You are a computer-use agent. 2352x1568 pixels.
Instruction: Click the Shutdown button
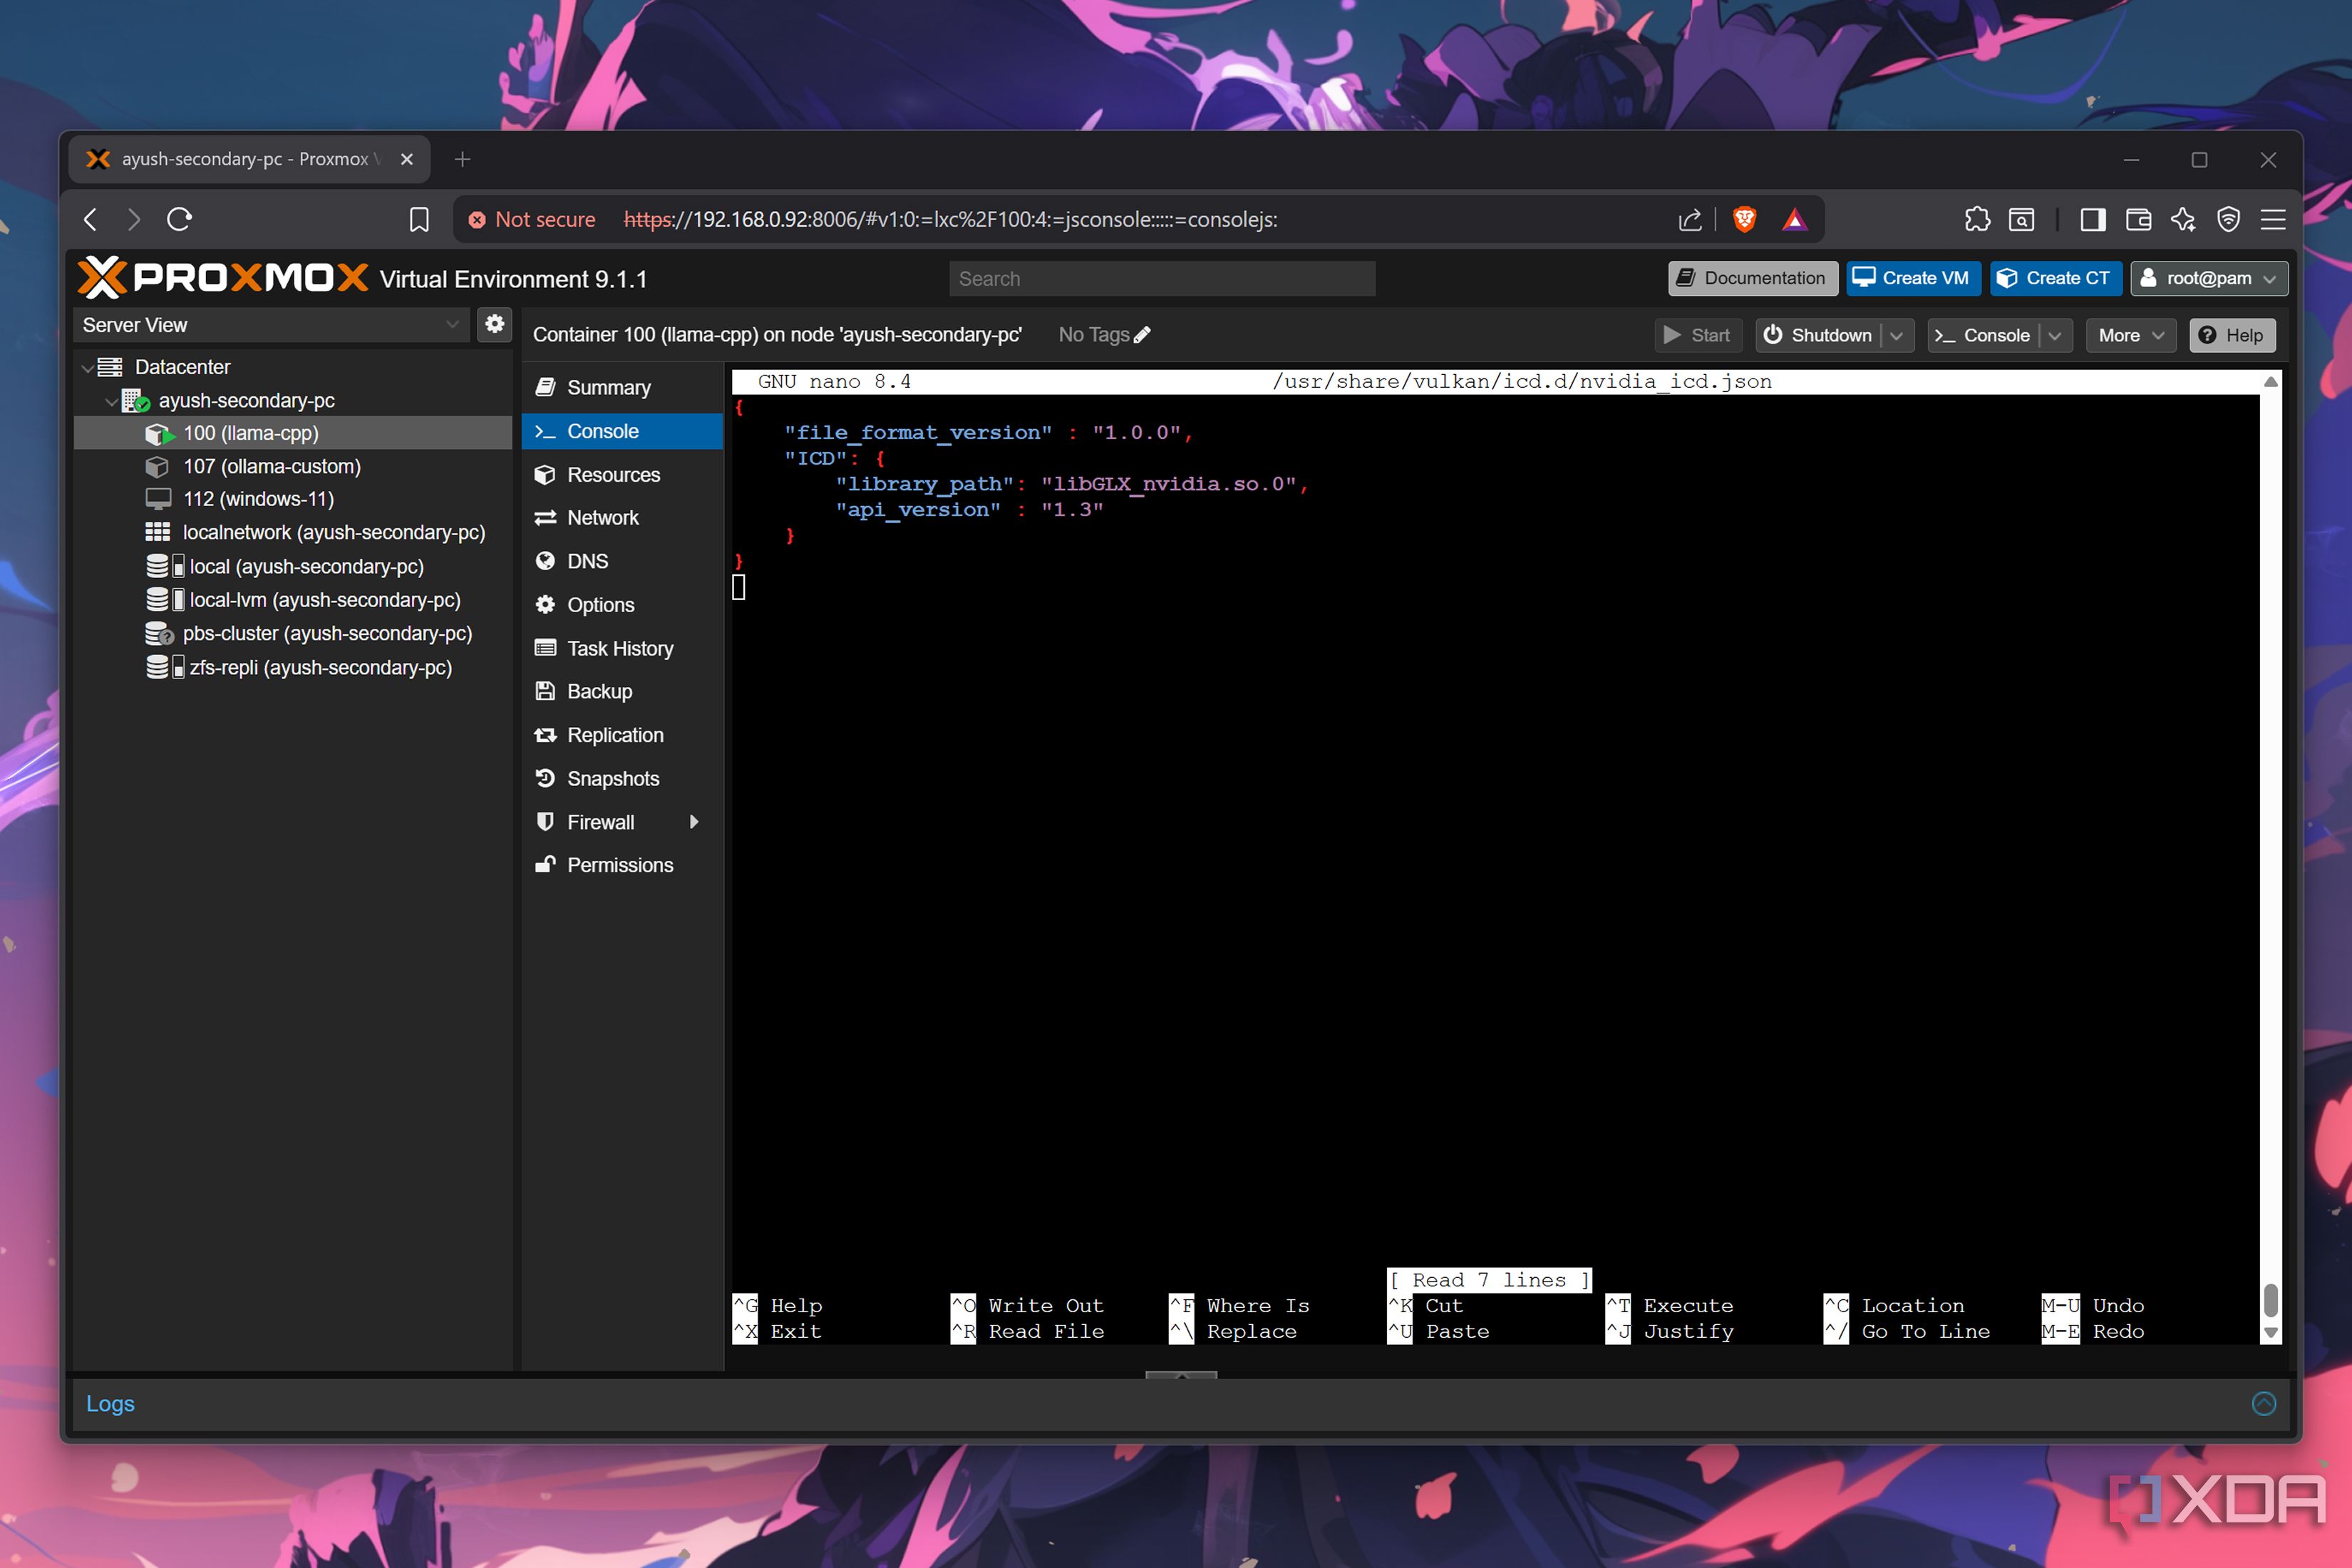pos(1818,336)
